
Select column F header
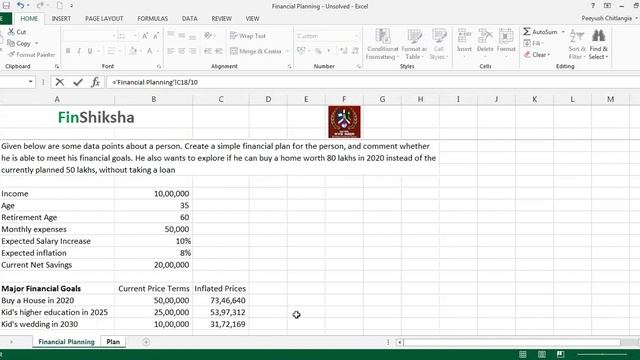coord(344,99)
